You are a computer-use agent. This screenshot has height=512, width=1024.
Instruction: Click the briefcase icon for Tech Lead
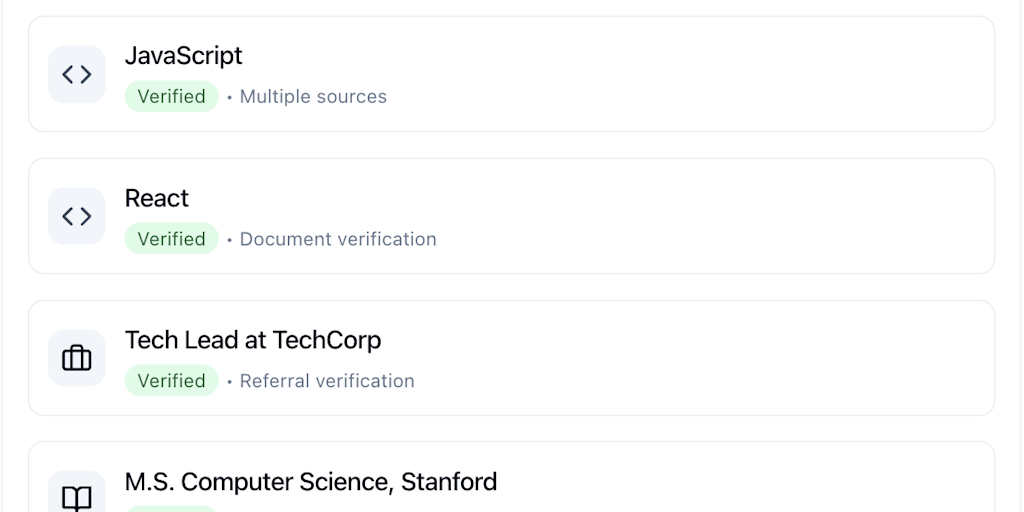pos(77,358)
